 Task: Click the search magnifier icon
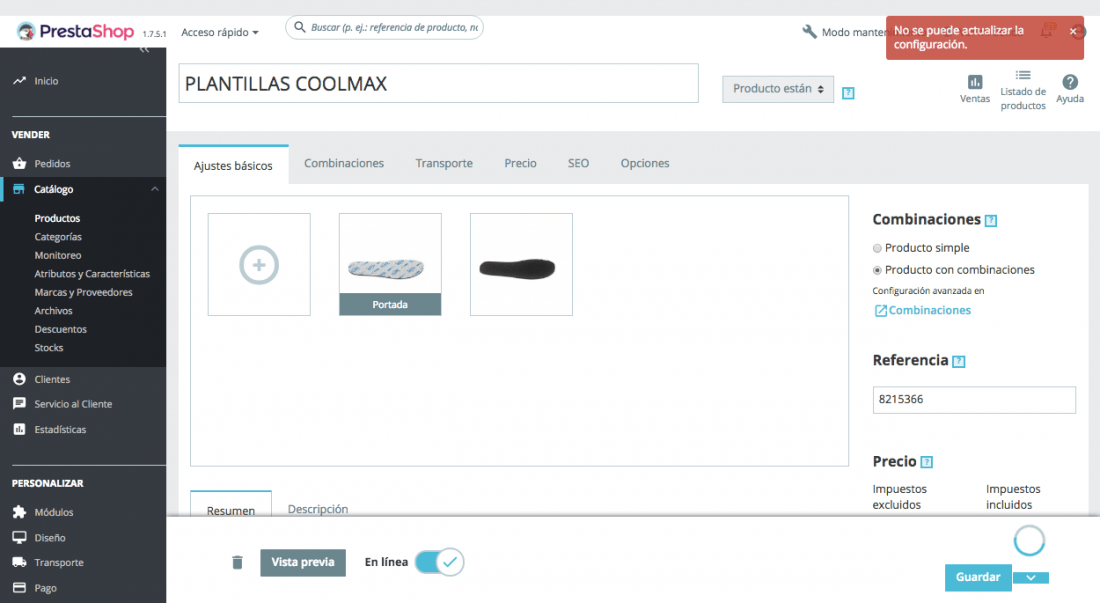coord(300,27)
